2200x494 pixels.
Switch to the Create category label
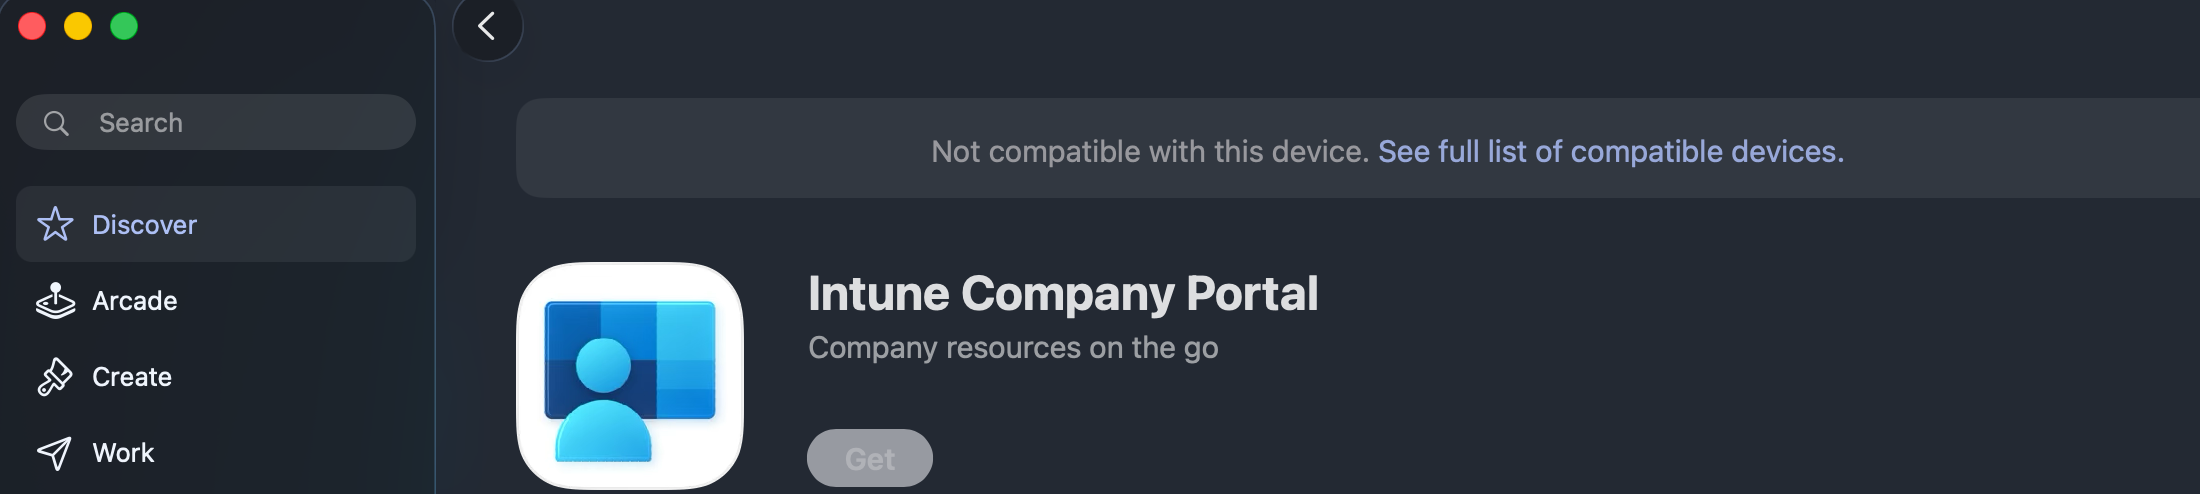tap(132, 377)
